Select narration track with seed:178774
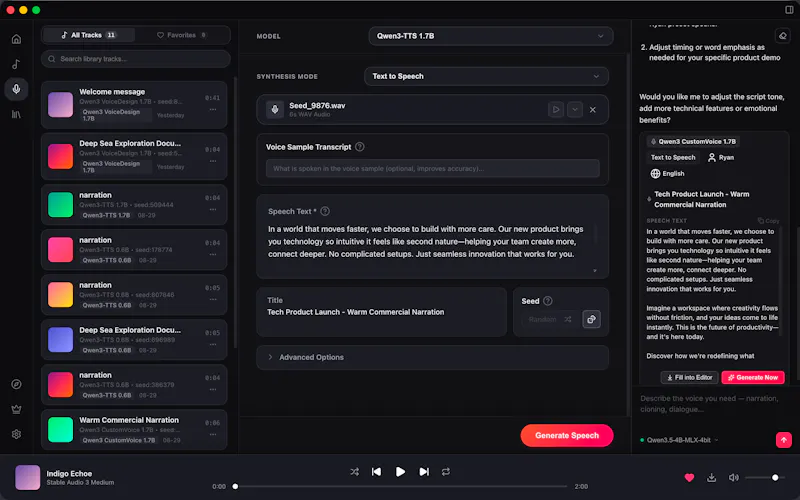This screenshot has height=500, width=800. (x=134, y=249)
